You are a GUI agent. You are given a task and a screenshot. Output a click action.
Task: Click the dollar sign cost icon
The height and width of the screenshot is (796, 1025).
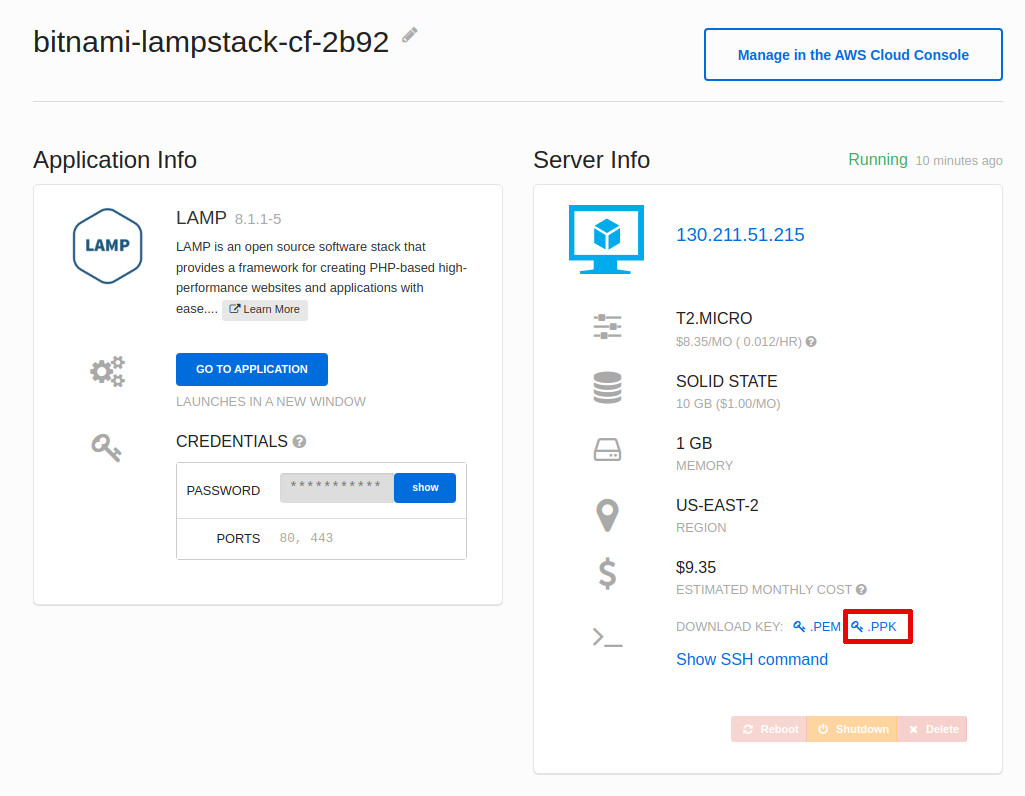click(x=607, y=574)
